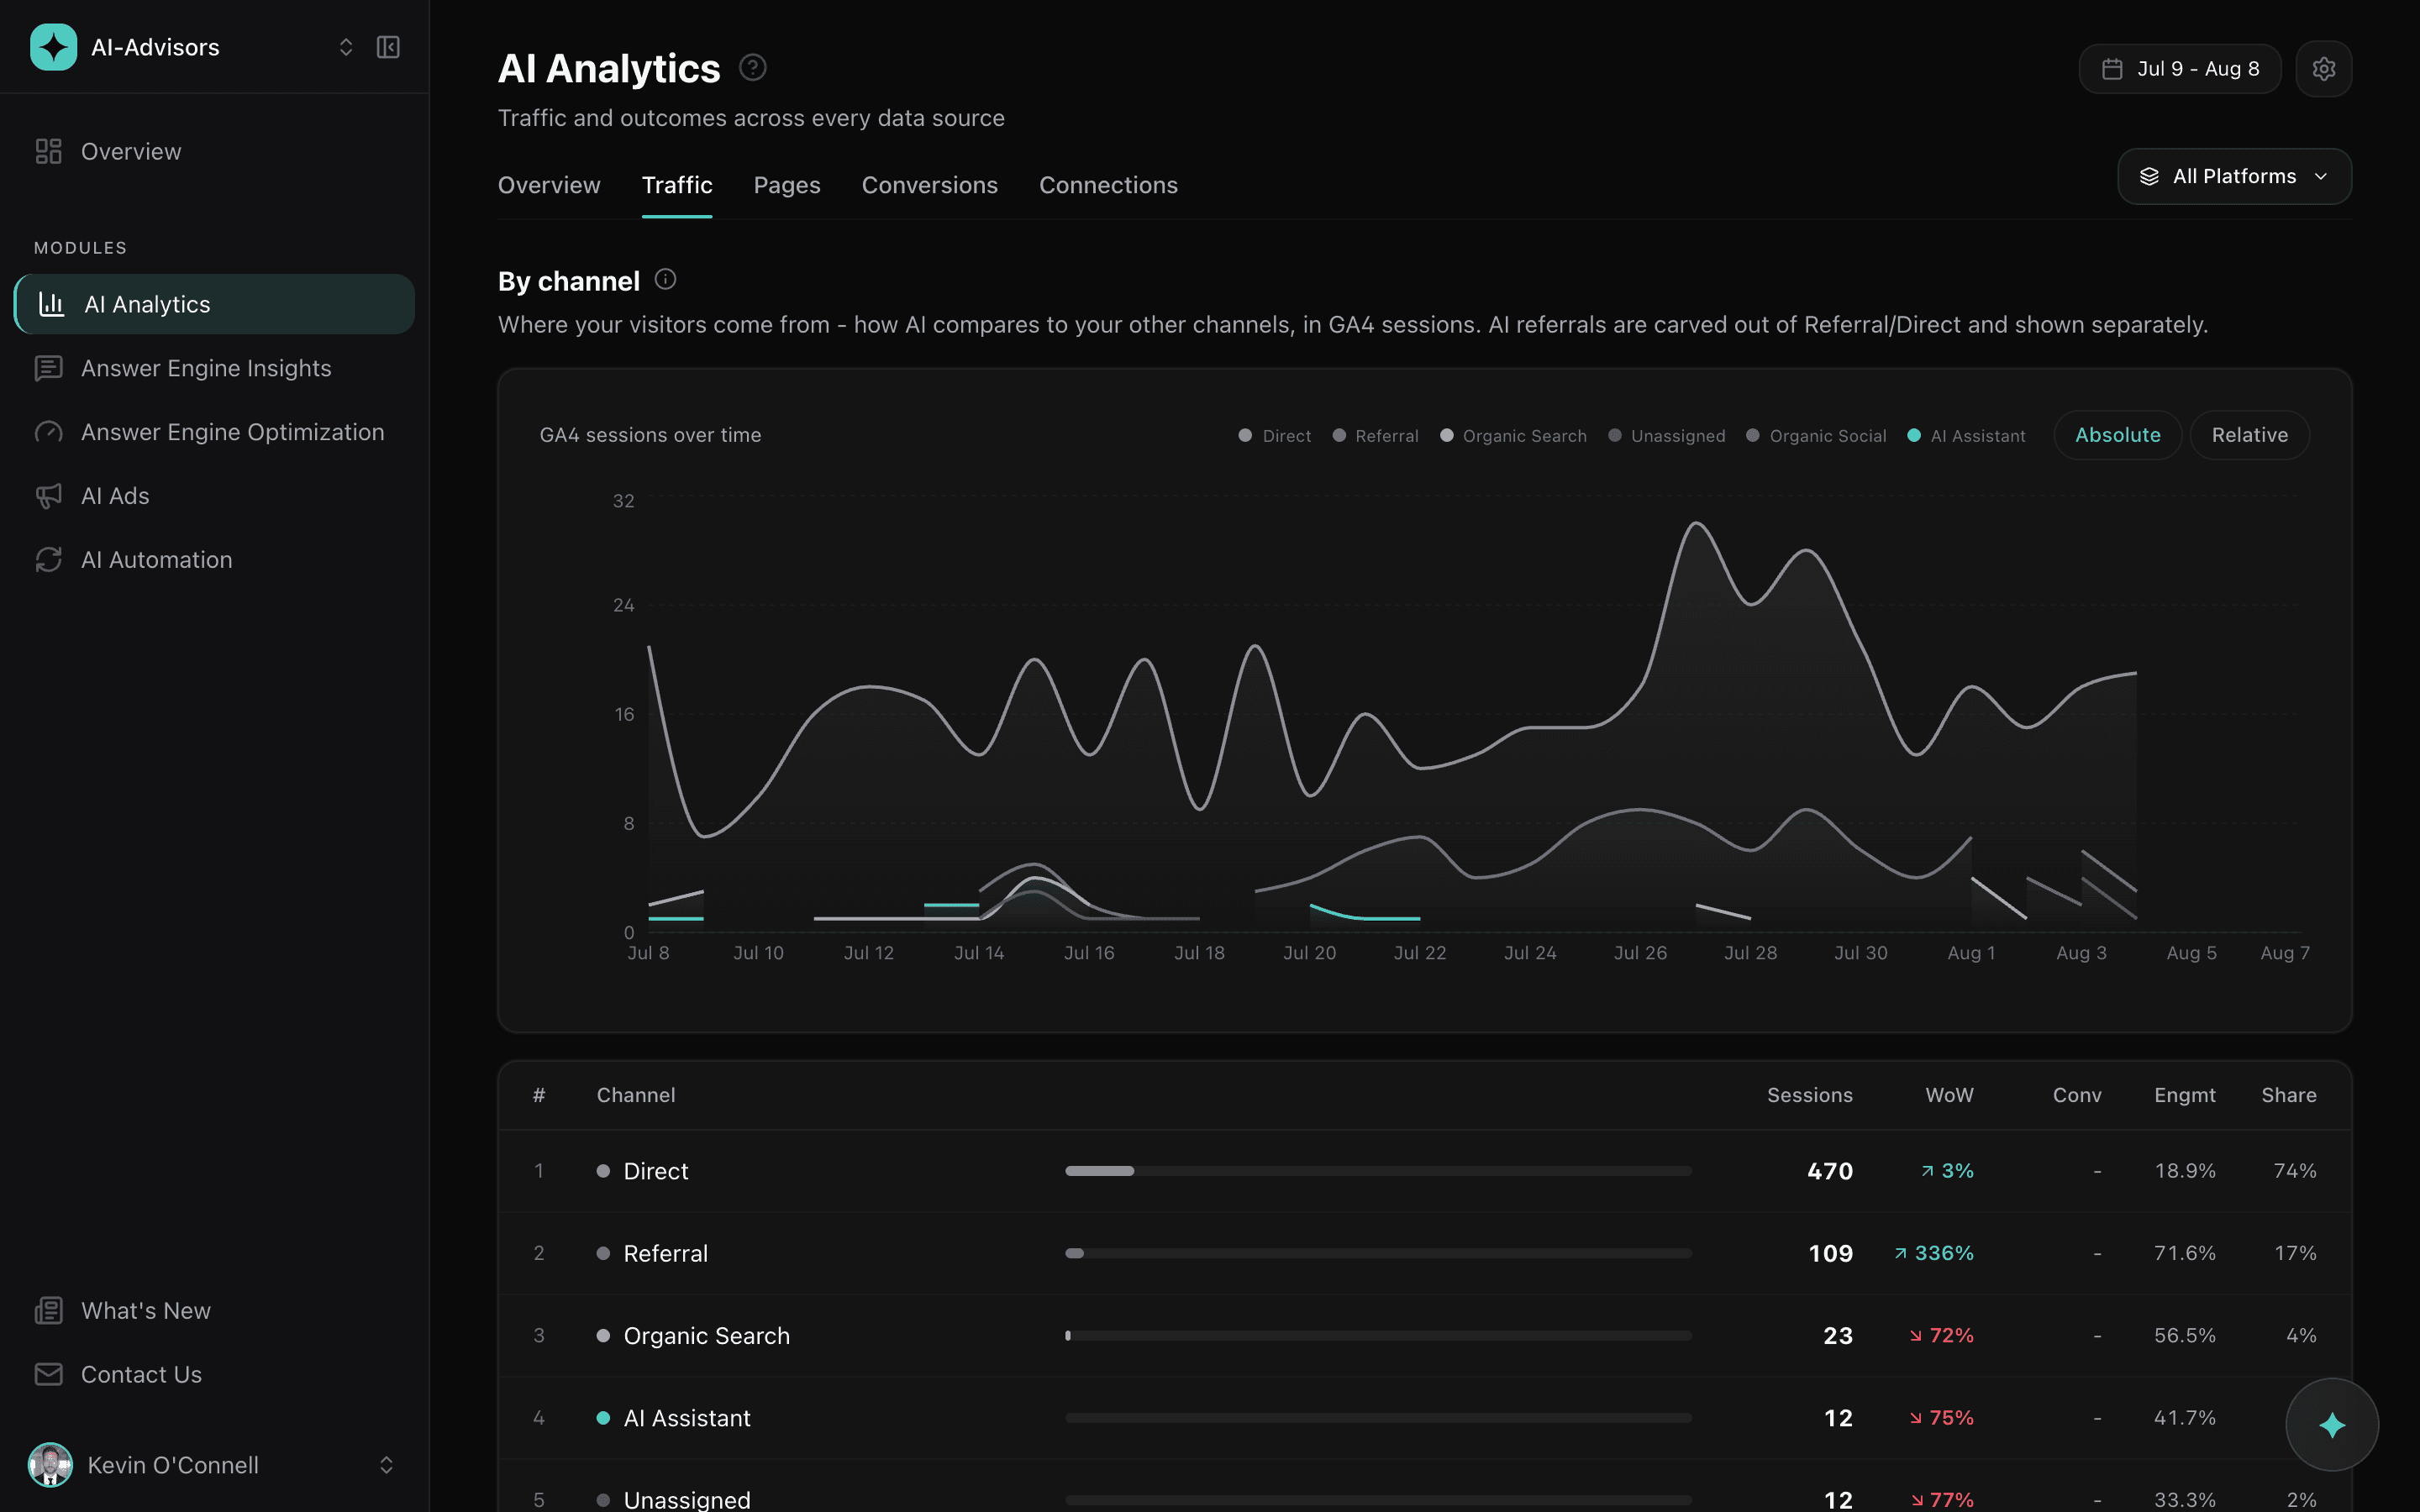The width and height of the screenshot is (2420, 1512).
Task: Click help icon next to AI Analytics title
Action: (x=752, y=67)
